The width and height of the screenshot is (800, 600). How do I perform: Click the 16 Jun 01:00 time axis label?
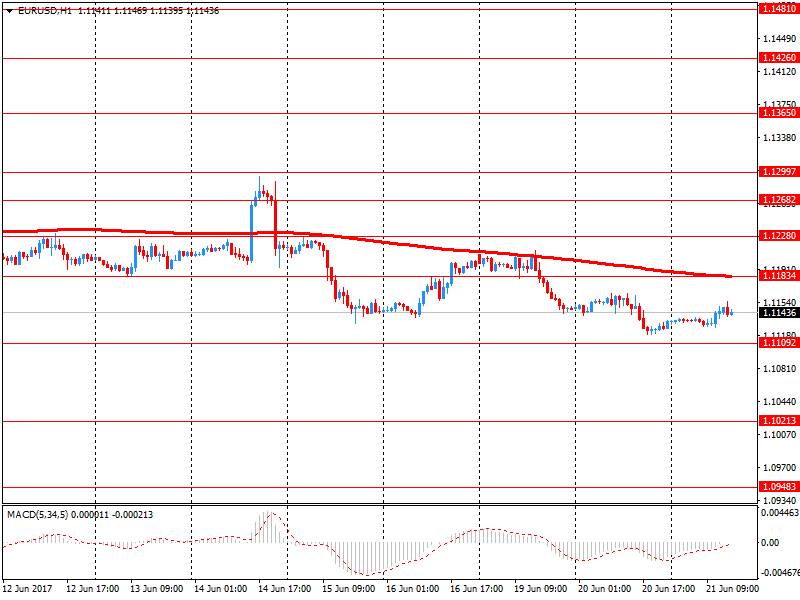(413, 589)
